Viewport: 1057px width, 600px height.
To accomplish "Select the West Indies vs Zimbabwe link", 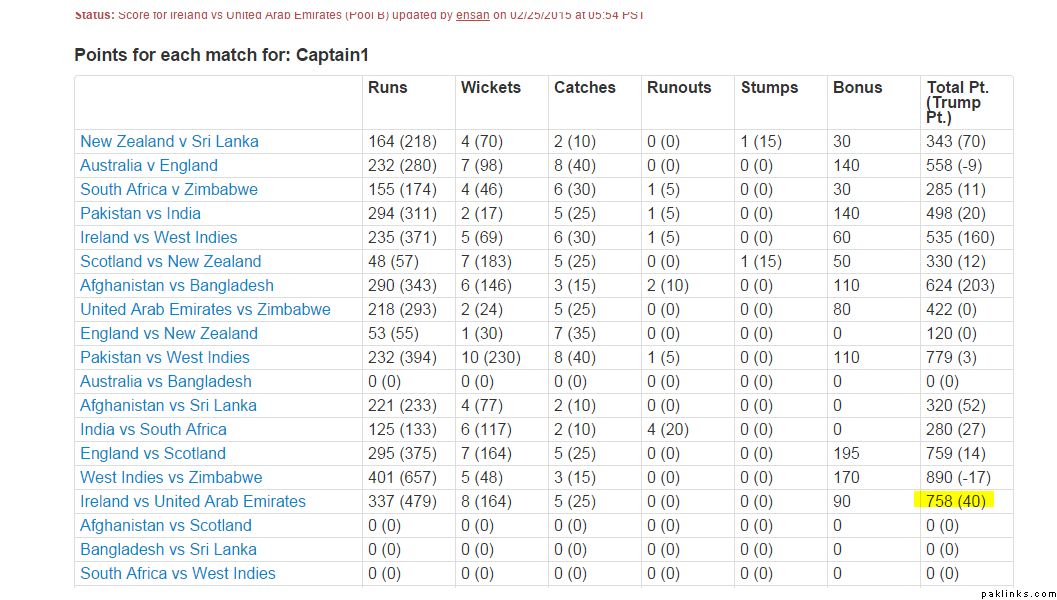I will (x=171, y=478).
